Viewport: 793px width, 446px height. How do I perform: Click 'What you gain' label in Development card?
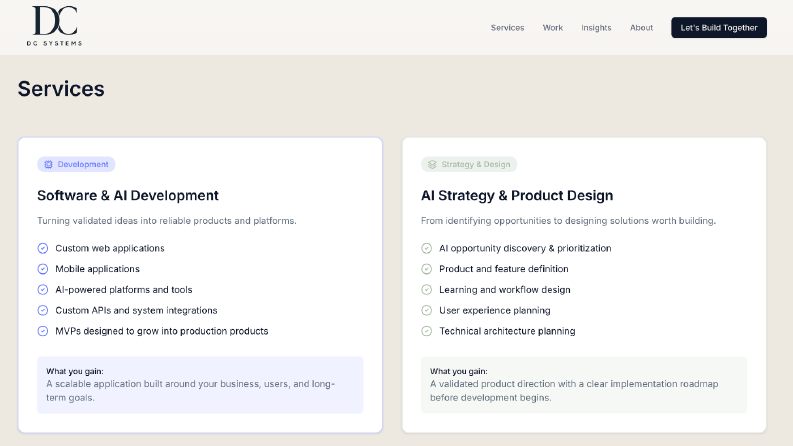tap(75, 371)
